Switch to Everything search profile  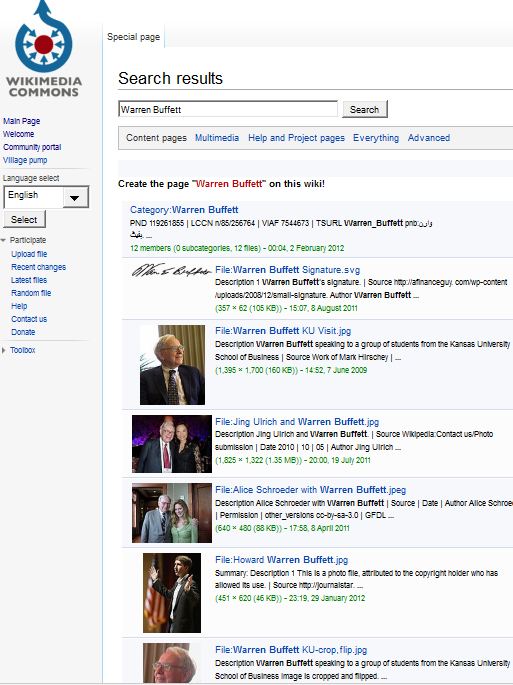376,138
